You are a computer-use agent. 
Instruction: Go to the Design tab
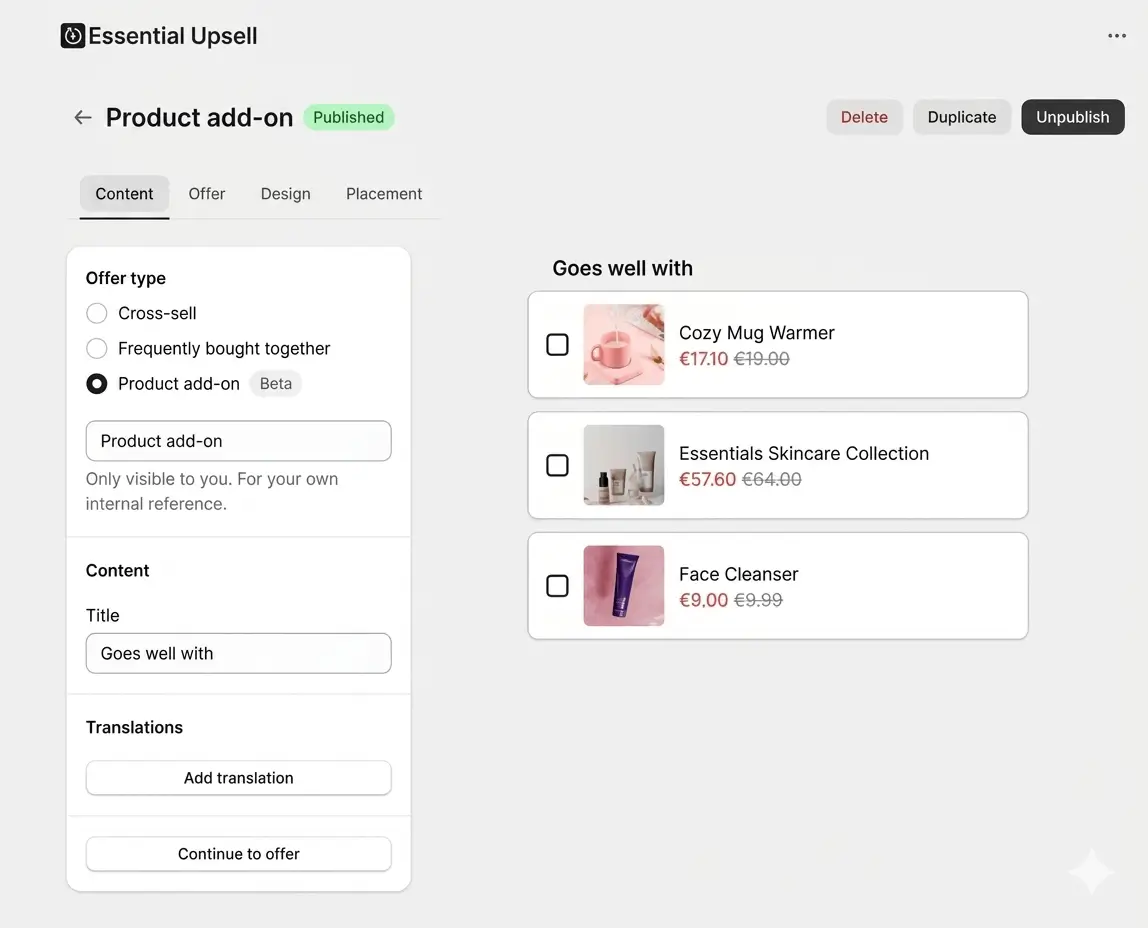[x=286, y=194]
